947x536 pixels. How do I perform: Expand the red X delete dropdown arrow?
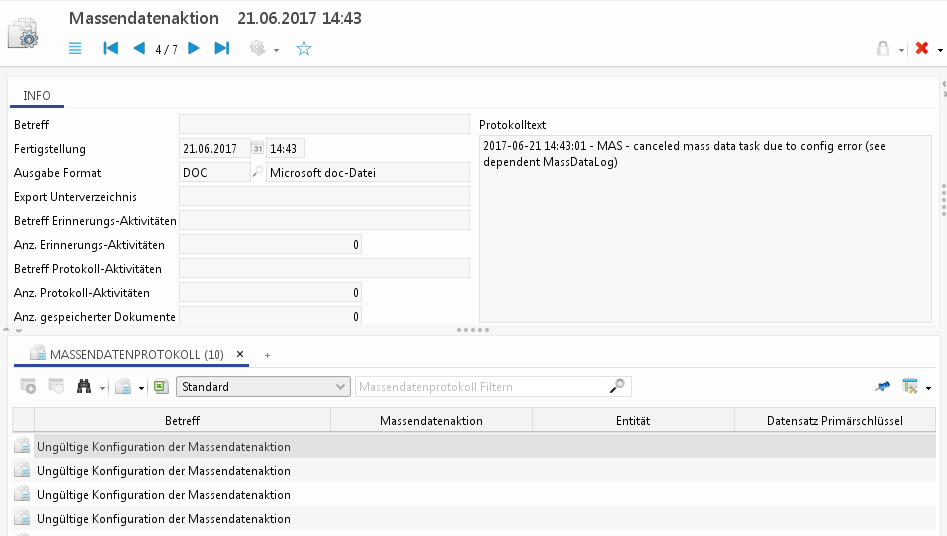(940, 50)
